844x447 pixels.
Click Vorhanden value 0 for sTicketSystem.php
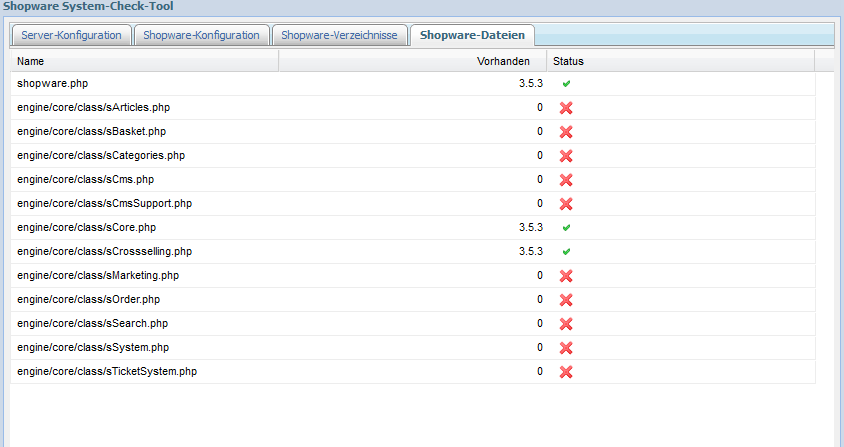coord(540,371)
